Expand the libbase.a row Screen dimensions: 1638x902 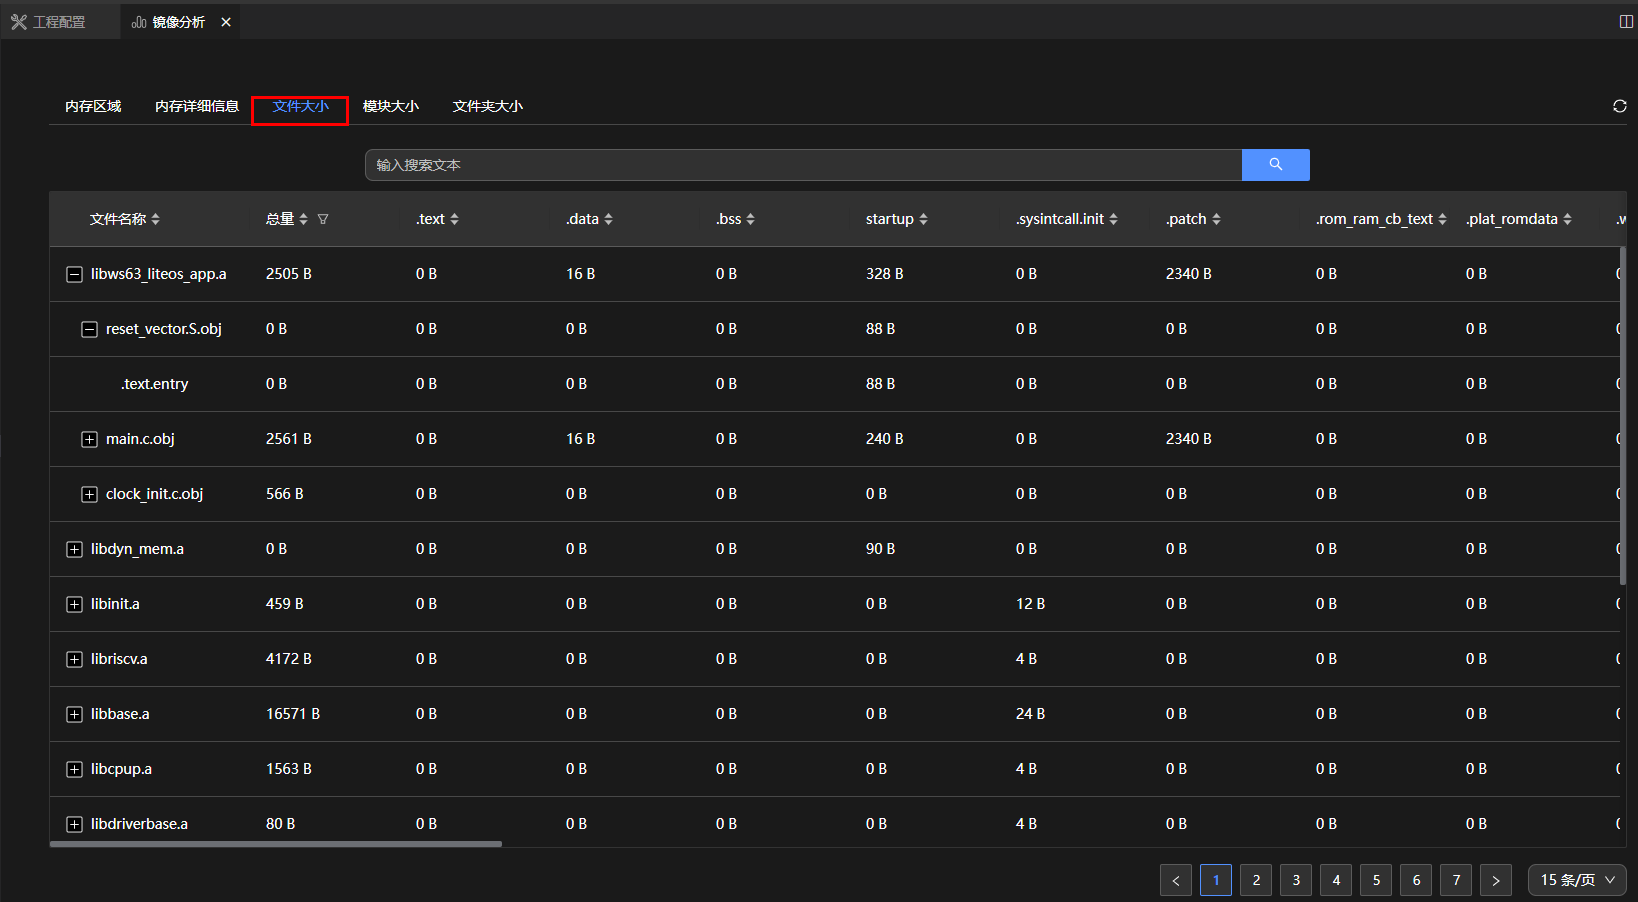(x=74, y=714)
